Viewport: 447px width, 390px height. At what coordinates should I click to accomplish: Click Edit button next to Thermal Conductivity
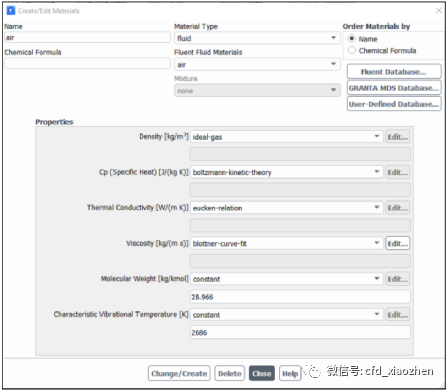(x=398, y=208)
